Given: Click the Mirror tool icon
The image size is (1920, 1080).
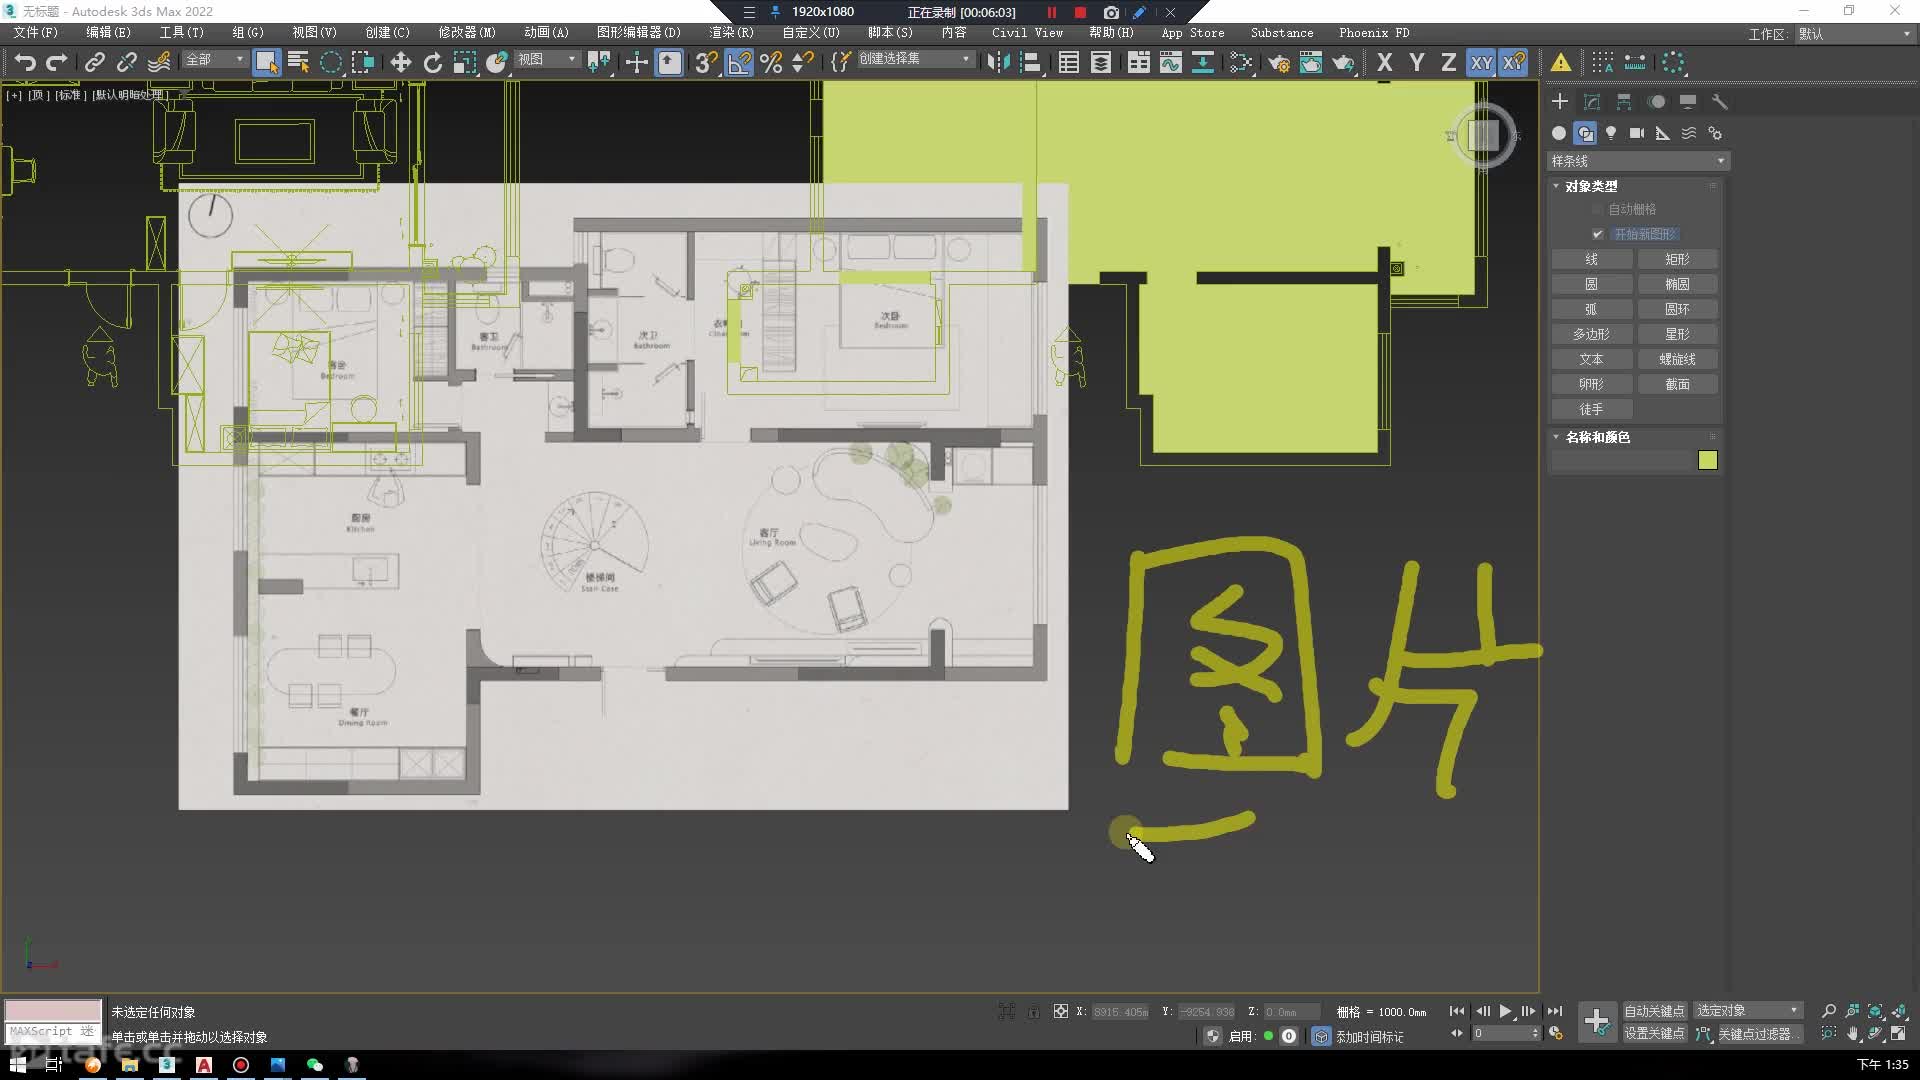Looking at the screenshot, I should point(998,62).
